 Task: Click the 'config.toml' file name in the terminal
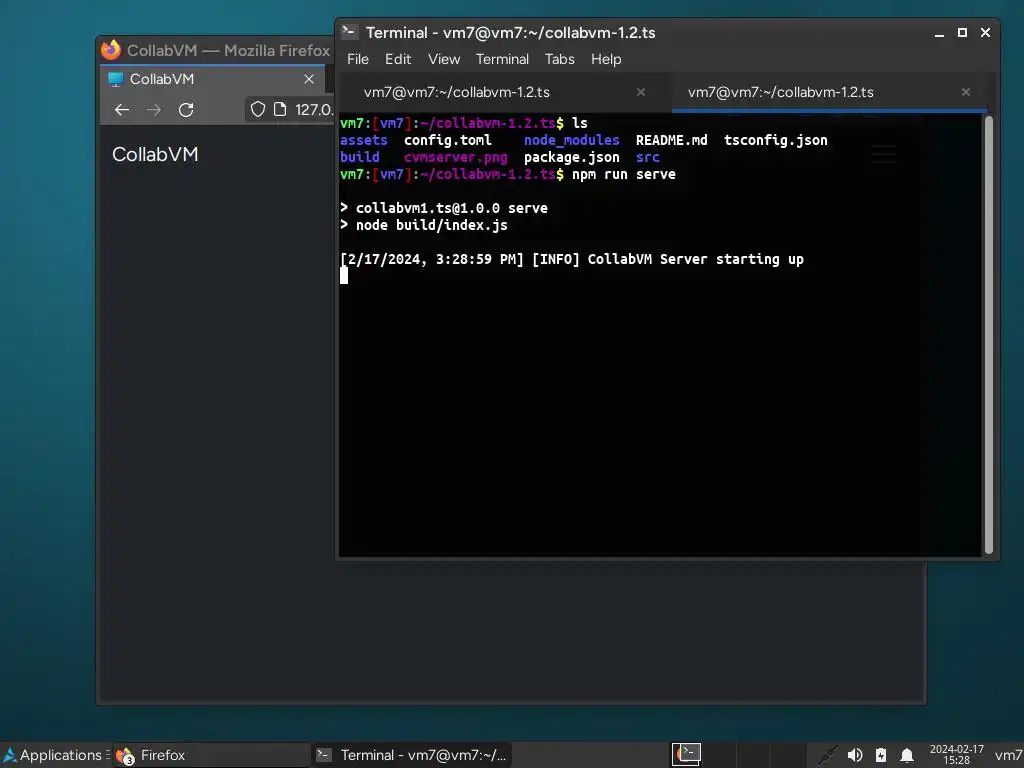pyautogui.click(x=448, y=140)
